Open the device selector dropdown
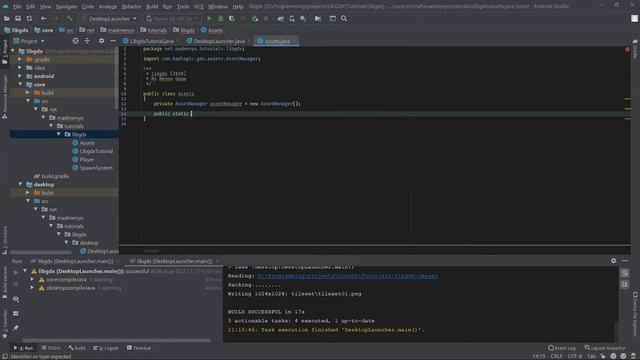The height and width of the screenshot is (360, 640). click(x=173, y=19)
